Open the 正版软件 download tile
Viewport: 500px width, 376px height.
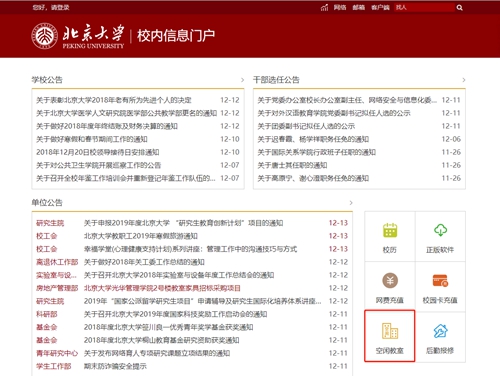(x=440, y=236)
